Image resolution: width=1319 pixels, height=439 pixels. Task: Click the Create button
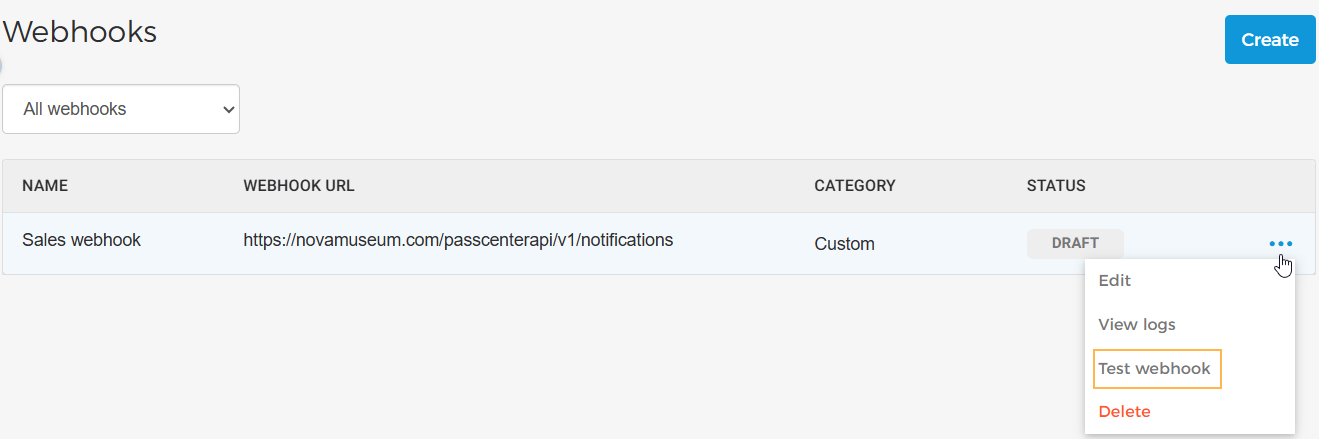click(1269, 40)
